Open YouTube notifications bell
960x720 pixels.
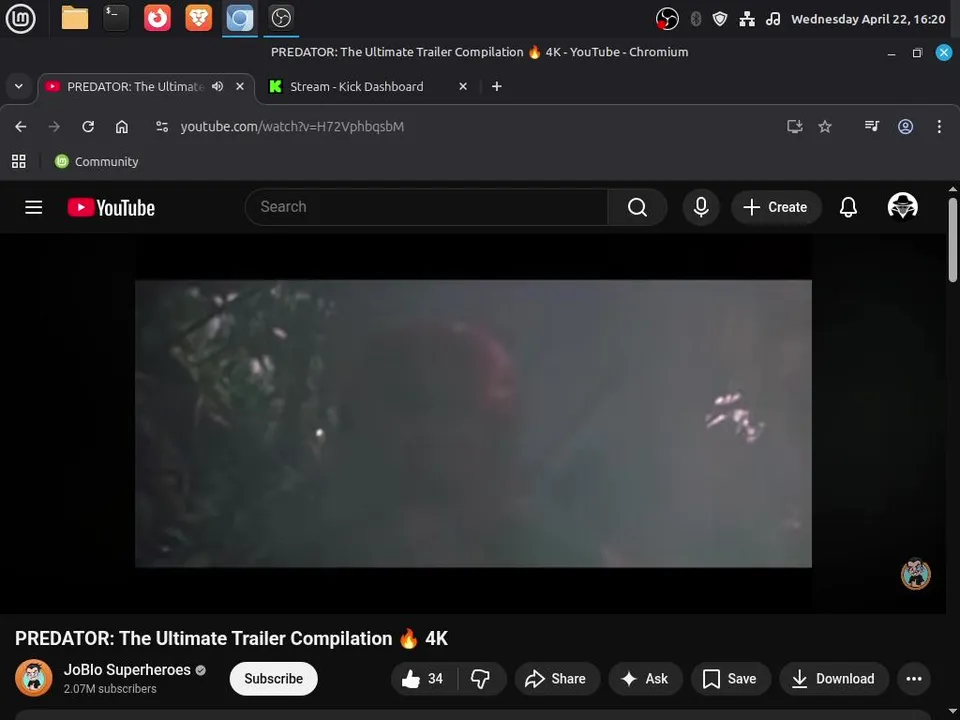[x=848, y=207]
